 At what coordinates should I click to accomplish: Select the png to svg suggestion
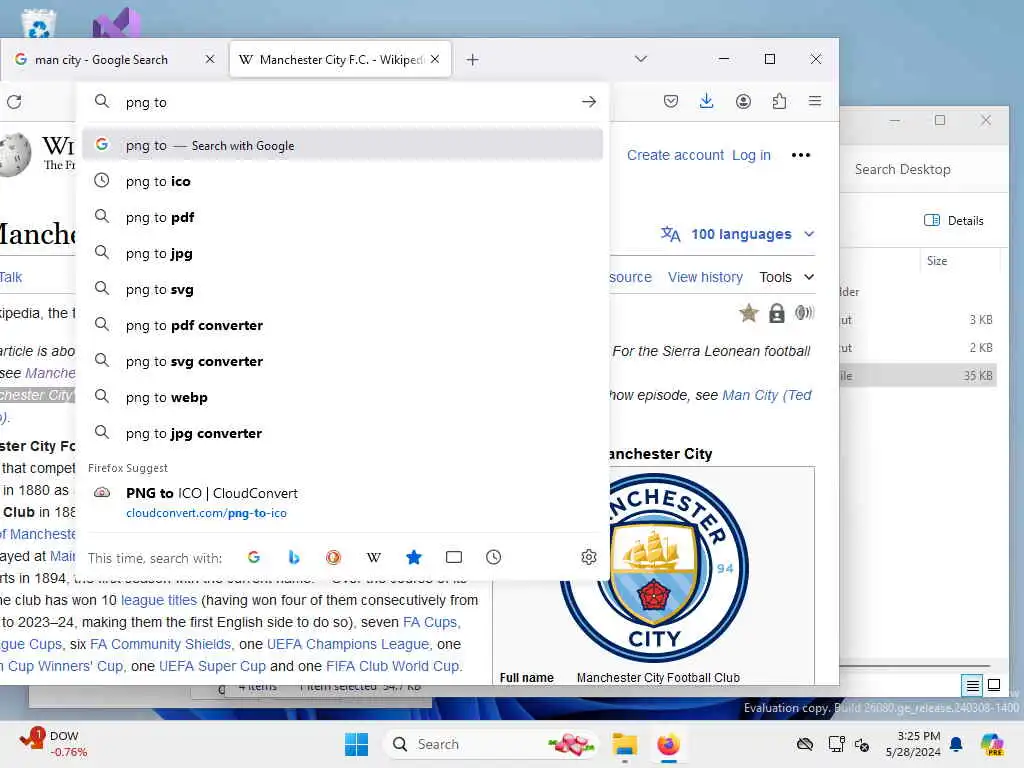click(342, 289)
